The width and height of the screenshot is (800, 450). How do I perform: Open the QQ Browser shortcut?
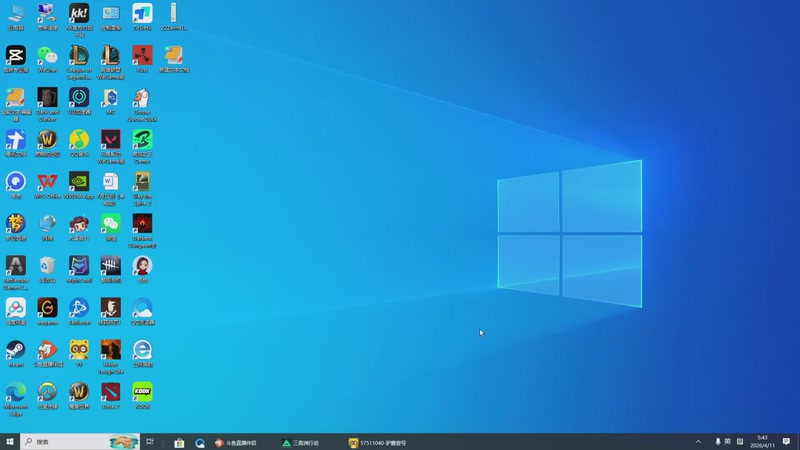142,312
